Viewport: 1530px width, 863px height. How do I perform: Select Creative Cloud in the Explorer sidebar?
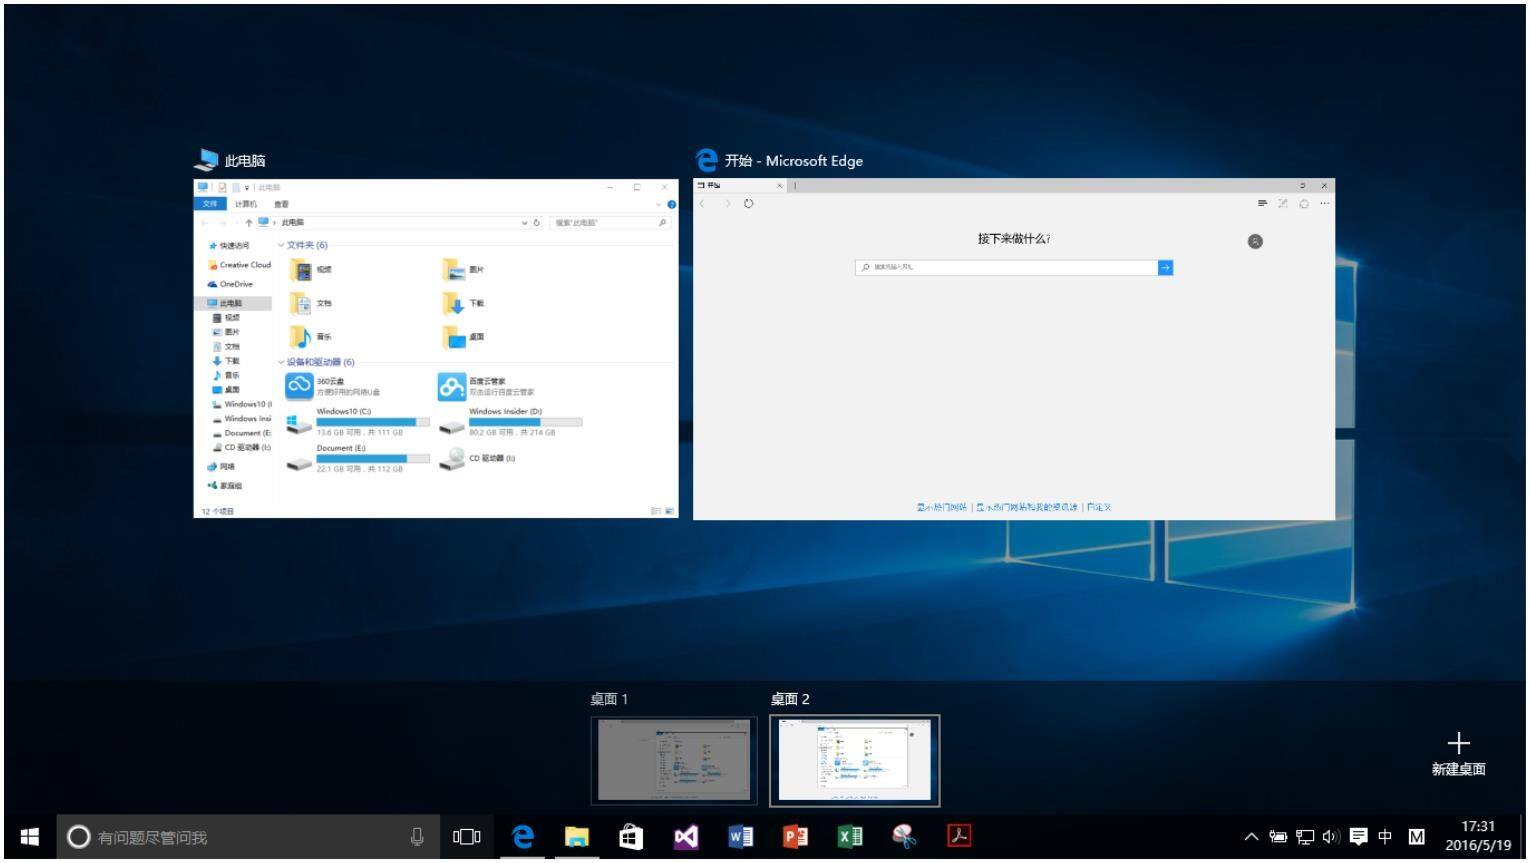point(239,265)
